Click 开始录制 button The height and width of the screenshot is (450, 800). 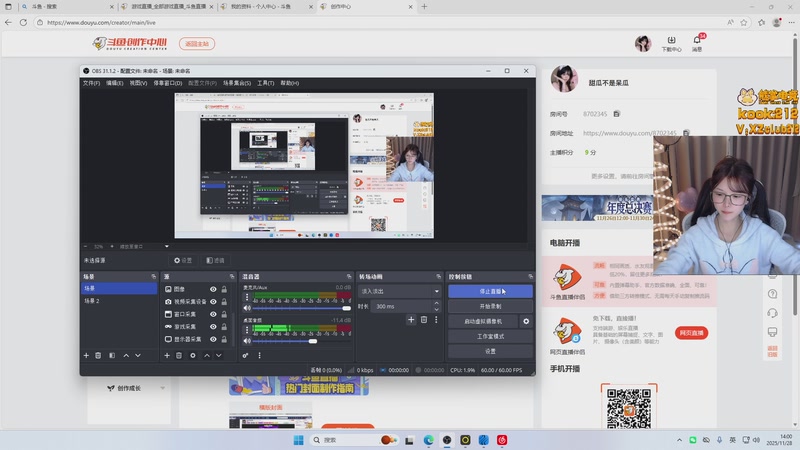pyautogui.click(x=490, y=306)
